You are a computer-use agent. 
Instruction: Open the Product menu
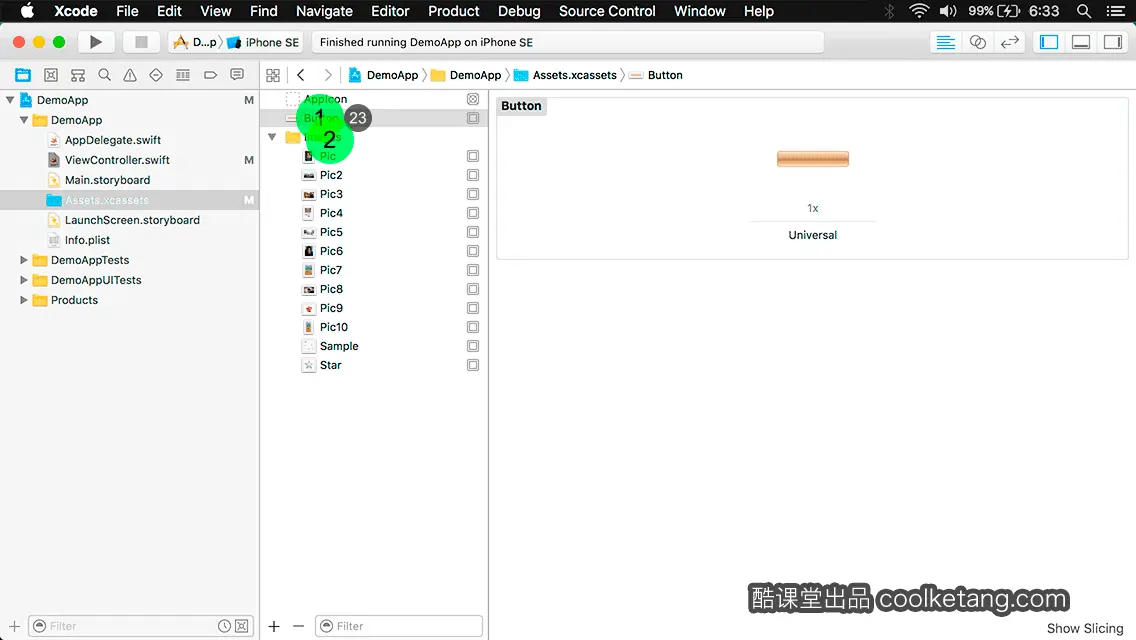(454, 11)
